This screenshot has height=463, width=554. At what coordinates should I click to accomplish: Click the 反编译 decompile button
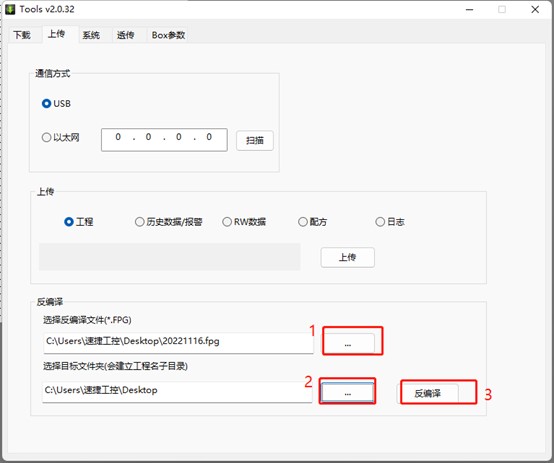pyautogui.click(x=428, y=393)
